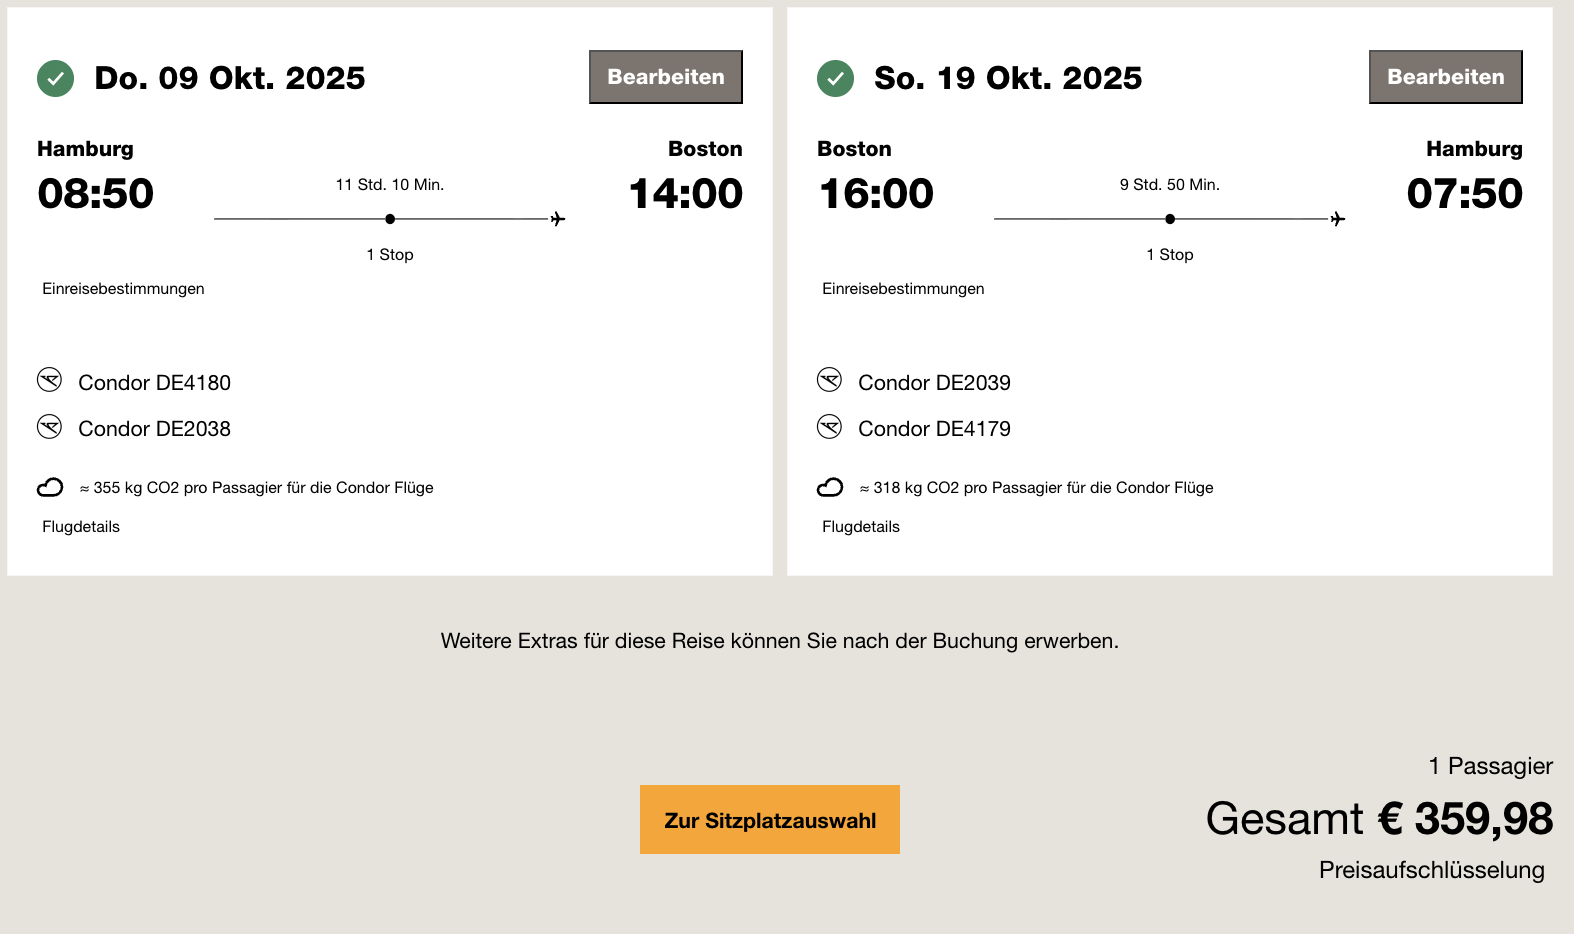The image size is (1574, 934).
Task: Click green checkmark beside So. 19 Okt. 2025
Action: tap(835, 78)
